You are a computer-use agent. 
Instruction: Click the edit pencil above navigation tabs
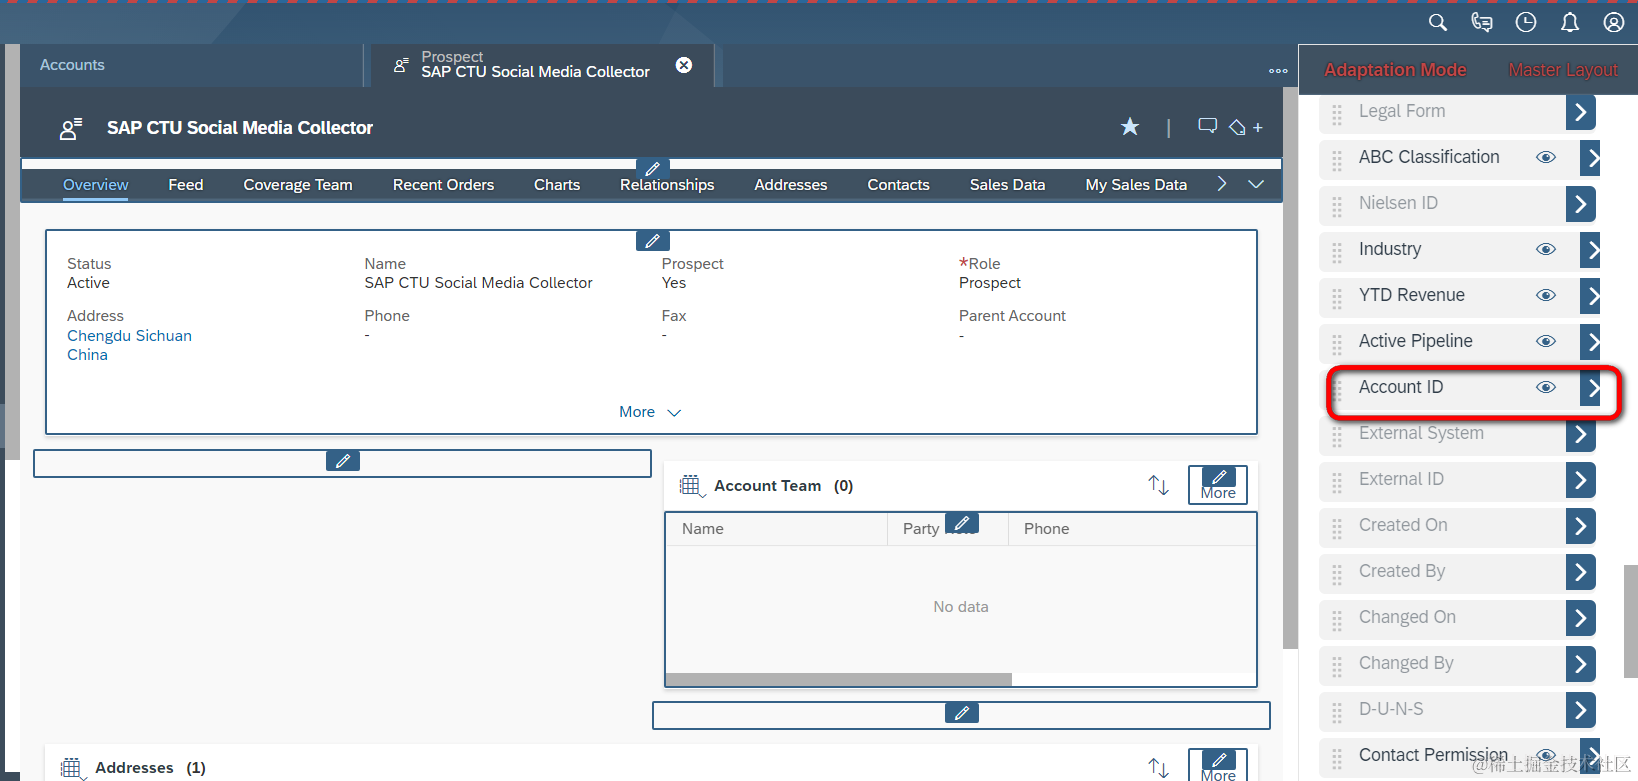coord(652,169)
